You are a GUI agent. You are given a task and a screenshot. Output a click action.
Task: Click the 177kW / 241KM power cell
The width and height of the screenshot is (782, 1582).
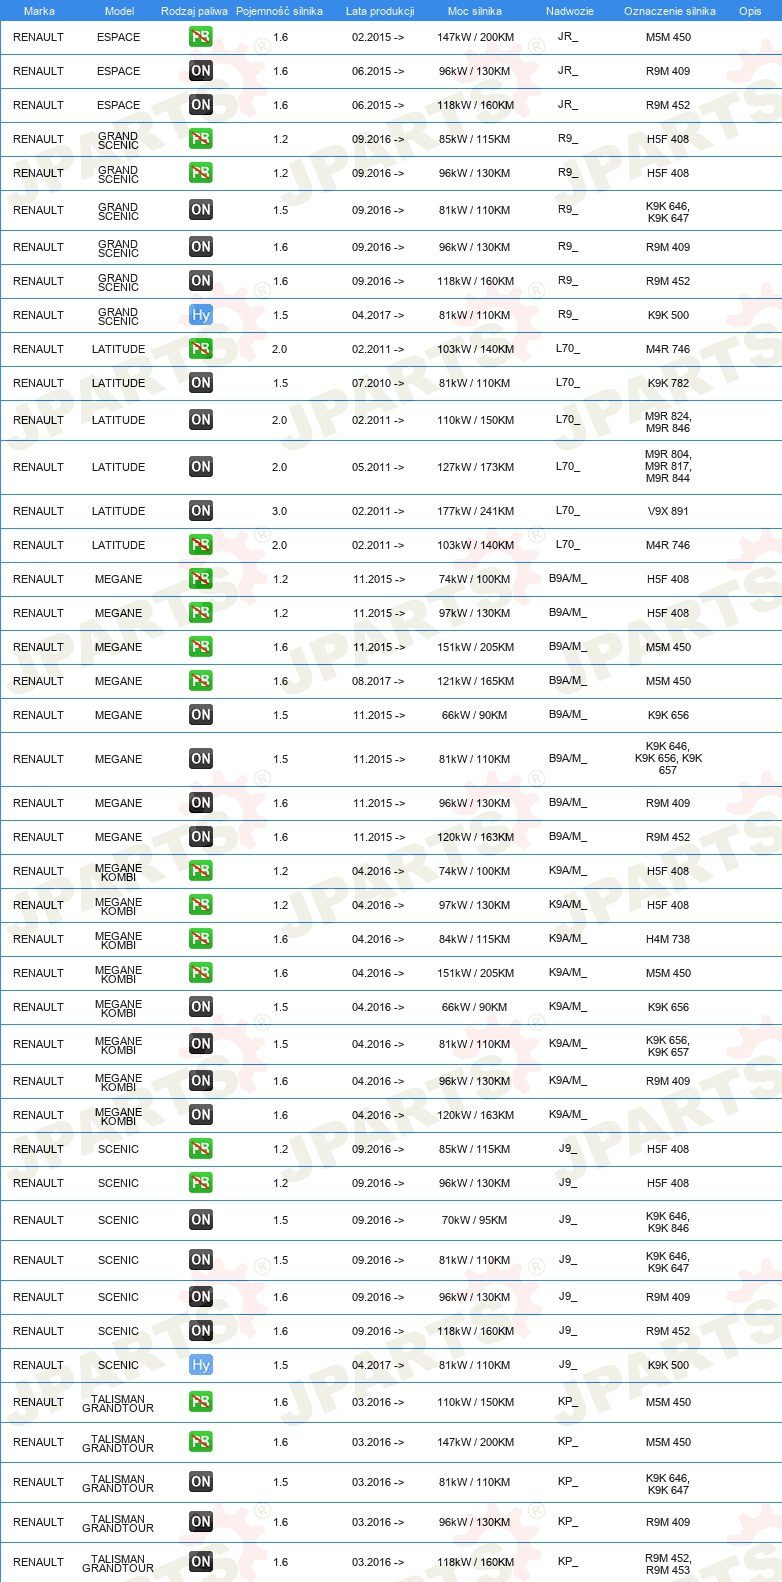[x=475, y=511]
